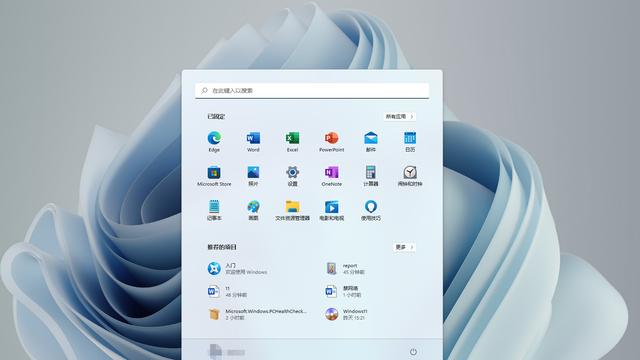Click the Recommended (推荐的项目) section heading

tap(222, 247)
